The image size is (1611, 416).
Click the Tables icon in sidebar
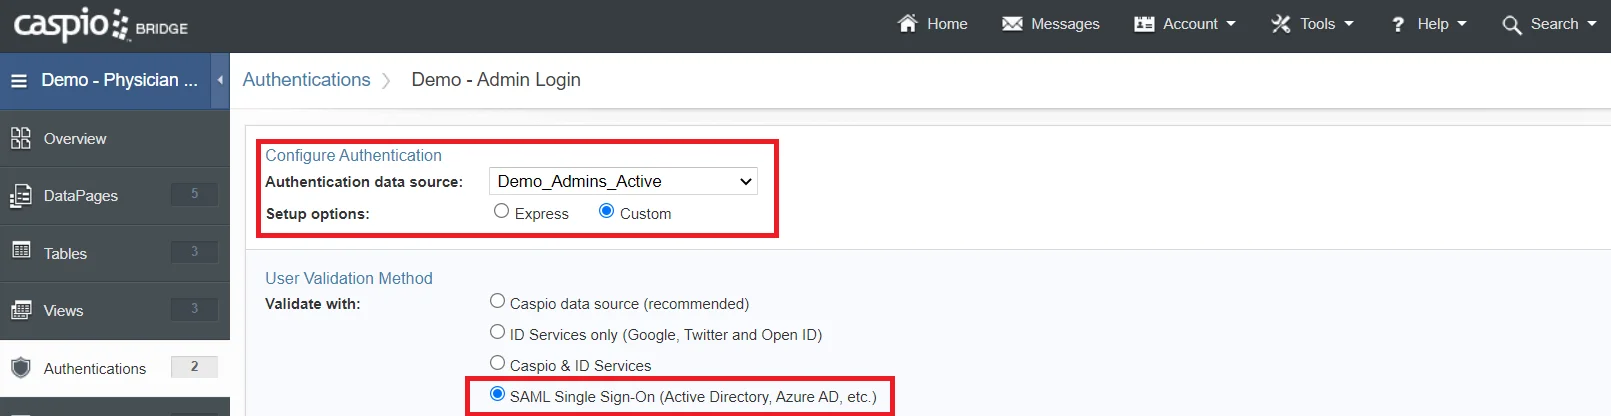point(21,251)
